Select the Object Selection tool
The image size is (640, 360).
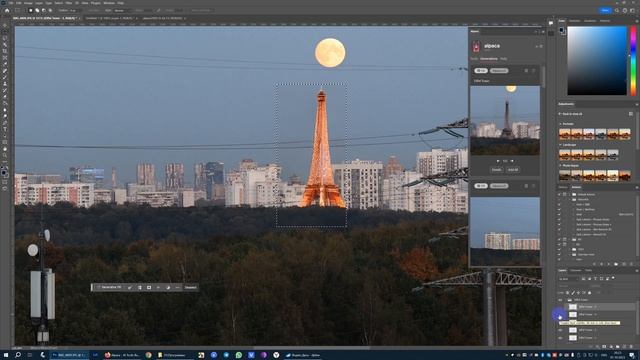pos(5,44)
